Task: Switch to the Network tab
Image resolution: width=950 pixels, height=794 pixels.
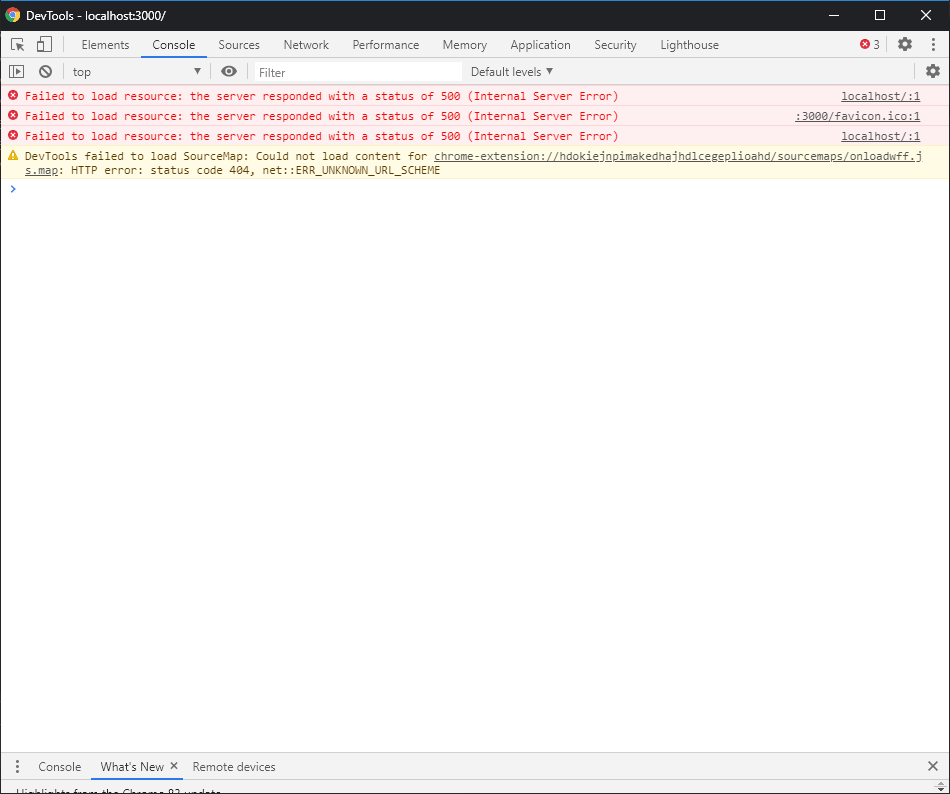Action: coord(306,45)
